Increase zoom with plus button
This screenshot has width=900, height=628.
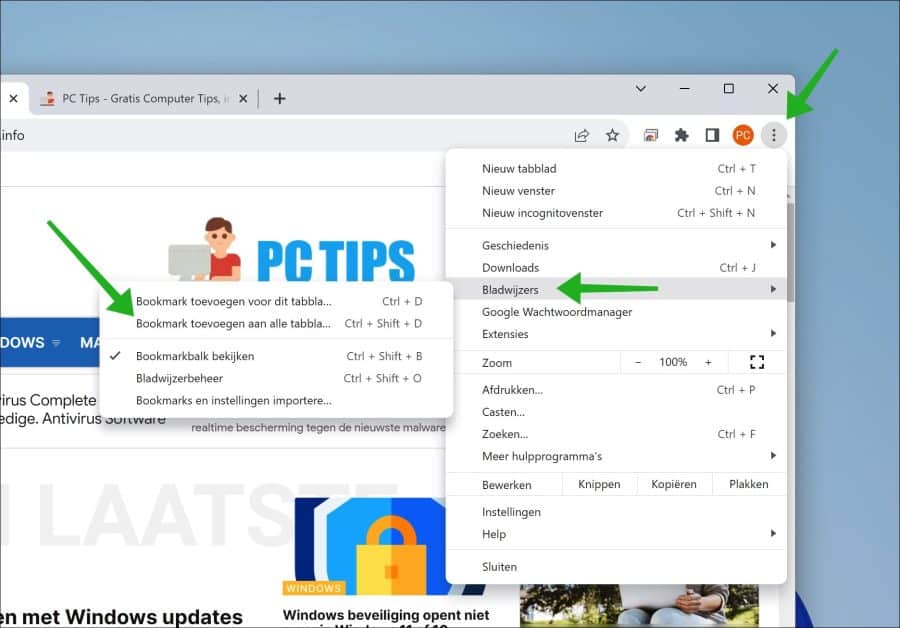pos(708,362)
